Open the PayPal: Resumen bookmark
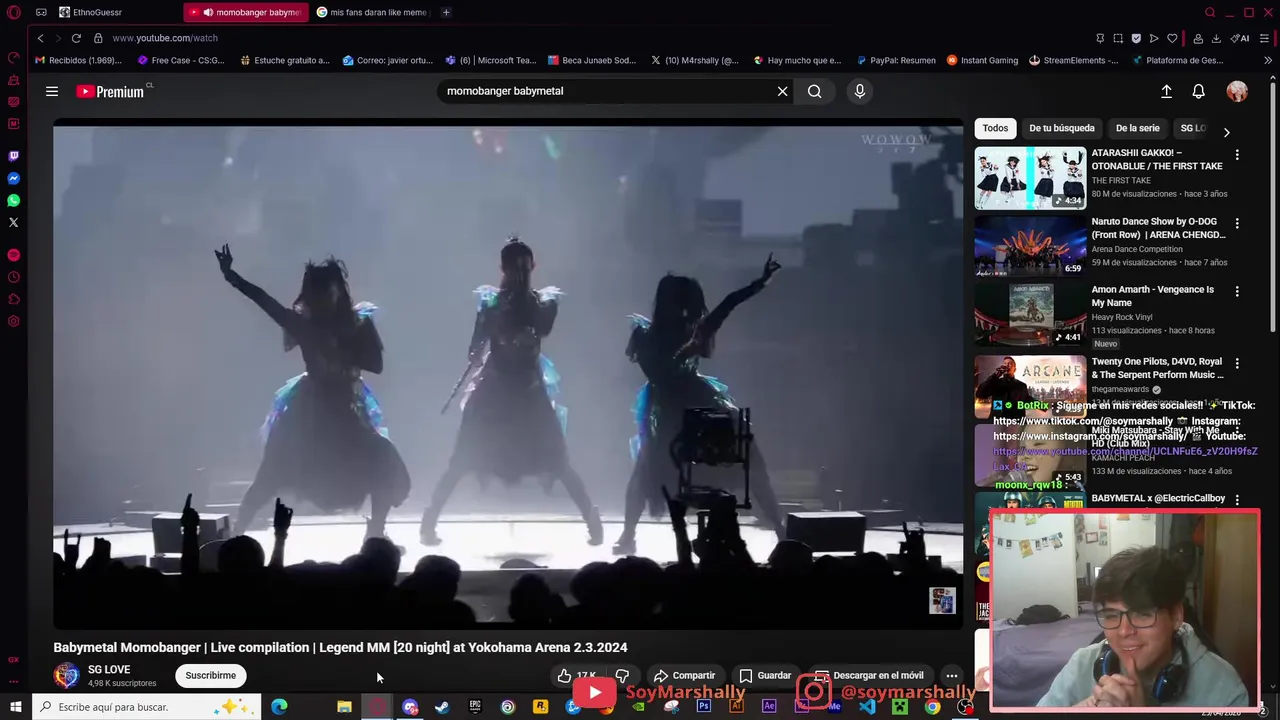This screenshot has height=720, width=1280. click(x=895, y=60)
